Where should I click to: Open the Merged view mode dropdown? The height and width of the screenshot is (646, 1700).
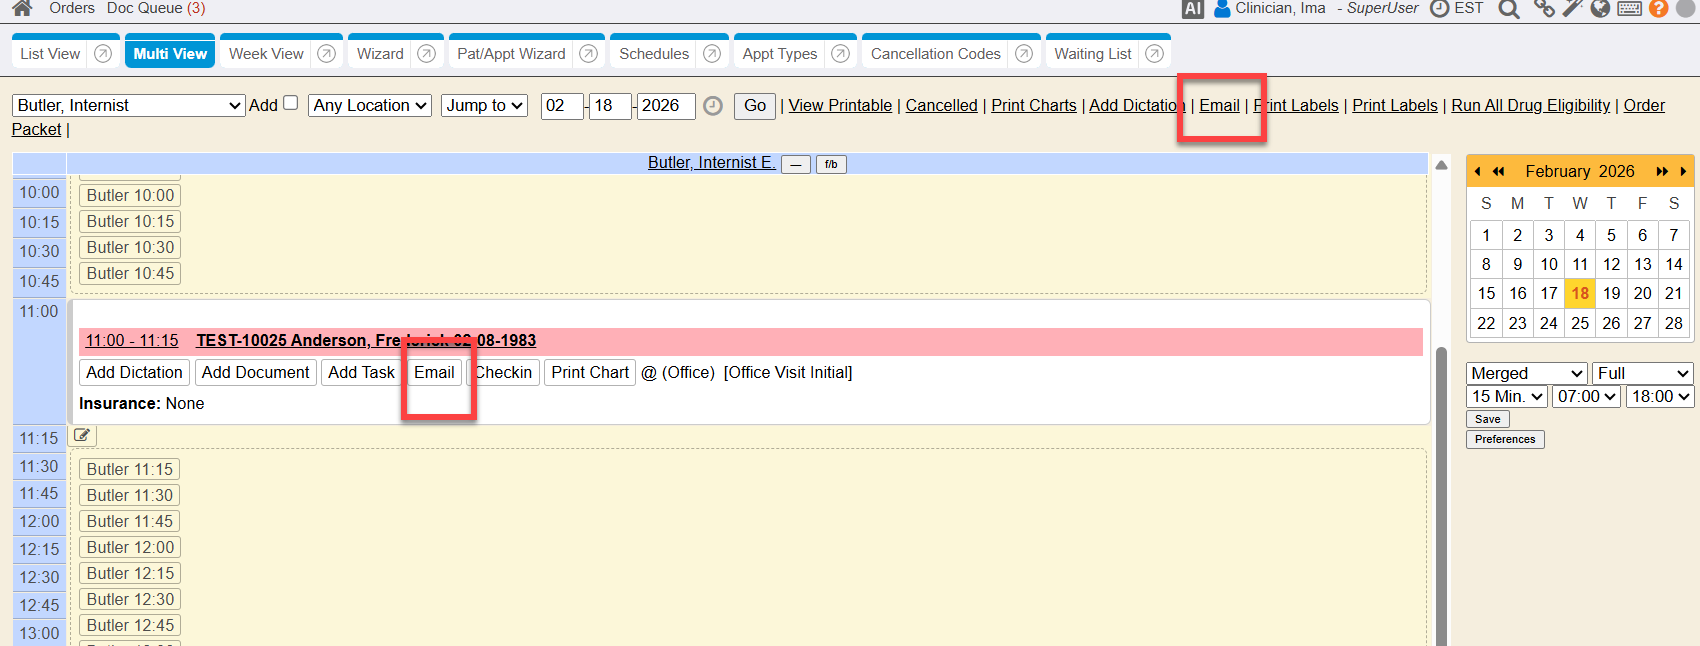click(x=1526, y=373)
